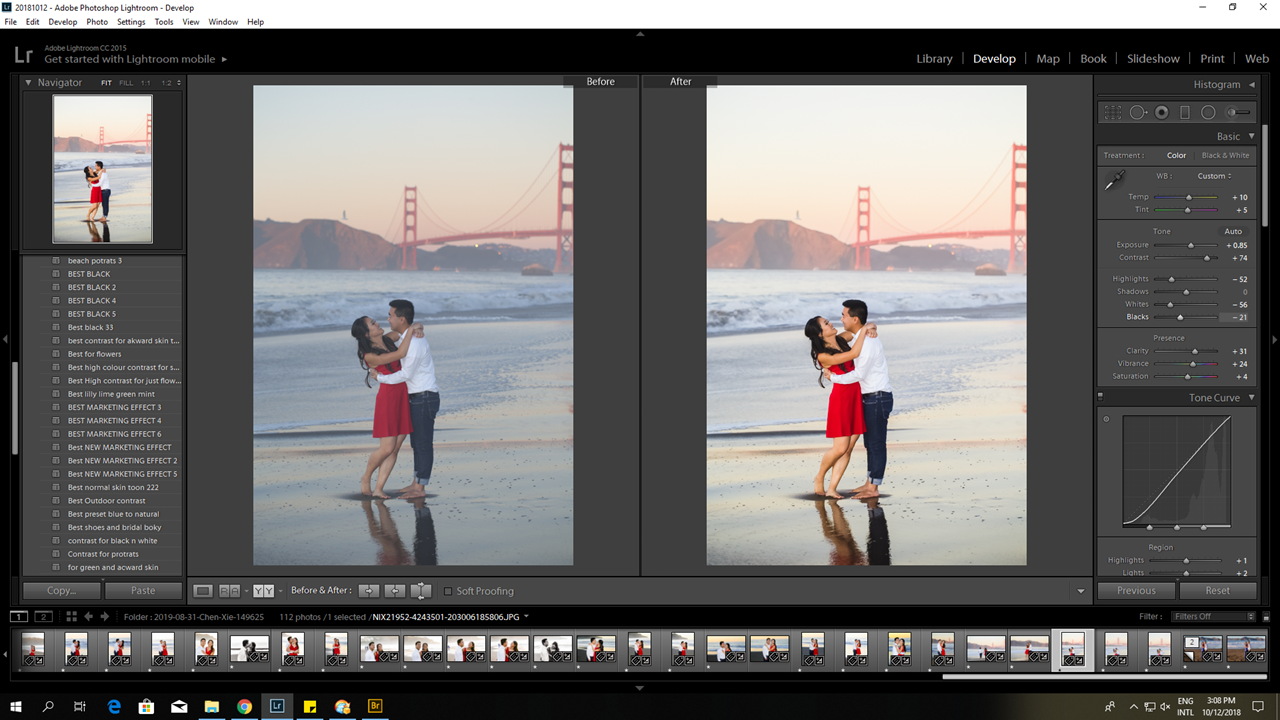Image resolution: width=1280 pixels, height=720 pixels.
Task: Toggle the Tone Curve panel switch
Action: point(1101,397)
